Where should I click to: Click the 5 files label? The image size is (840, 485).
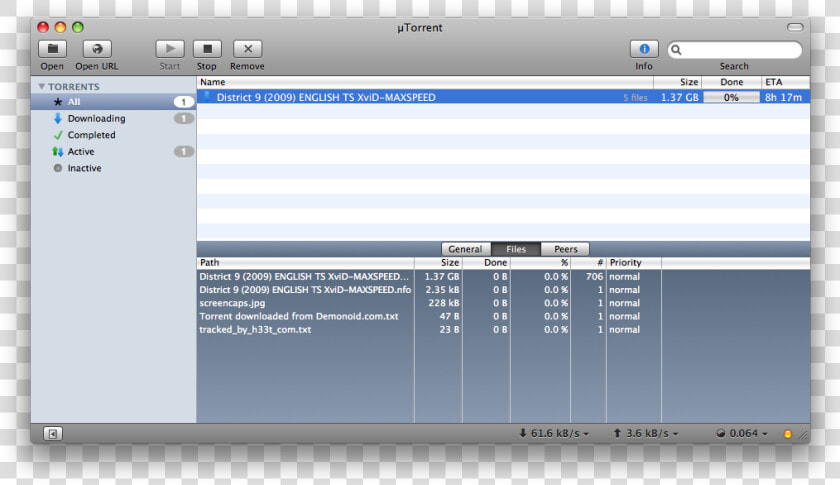point(635,98)
